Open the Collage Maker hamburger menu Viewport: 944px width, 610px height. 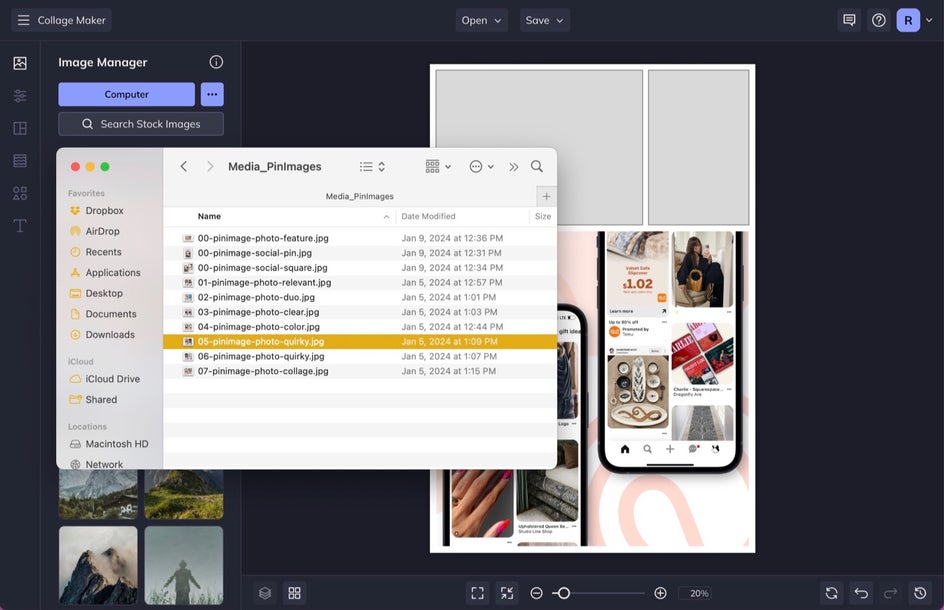23,20
